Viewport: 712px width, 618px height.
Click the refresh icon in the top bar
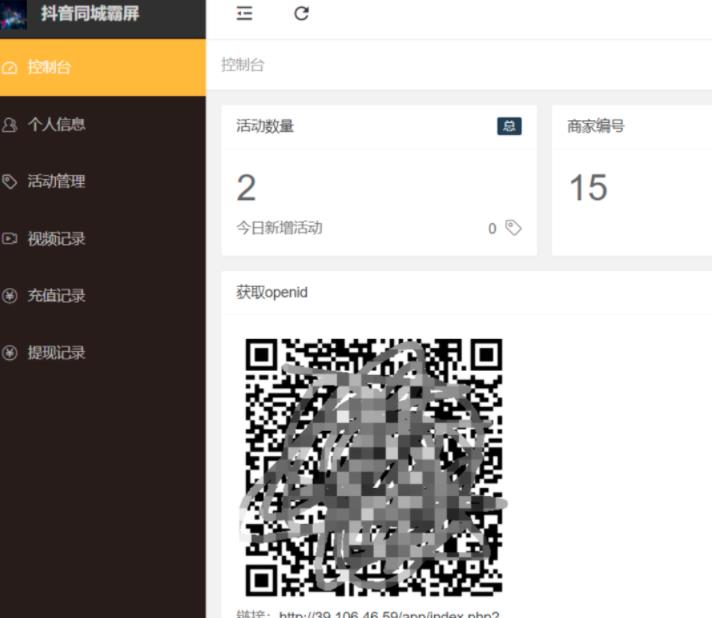(301, 13)
